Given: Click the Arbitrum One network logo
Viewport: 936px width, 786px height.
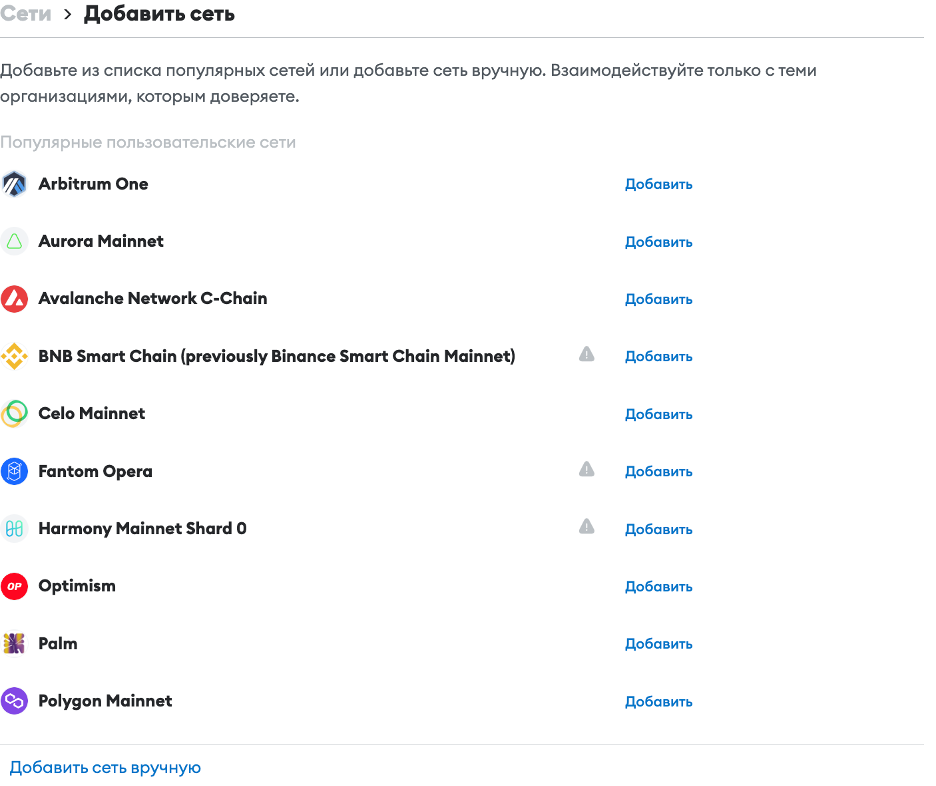Looking at the screenshot, I should (x=14, y=184).
